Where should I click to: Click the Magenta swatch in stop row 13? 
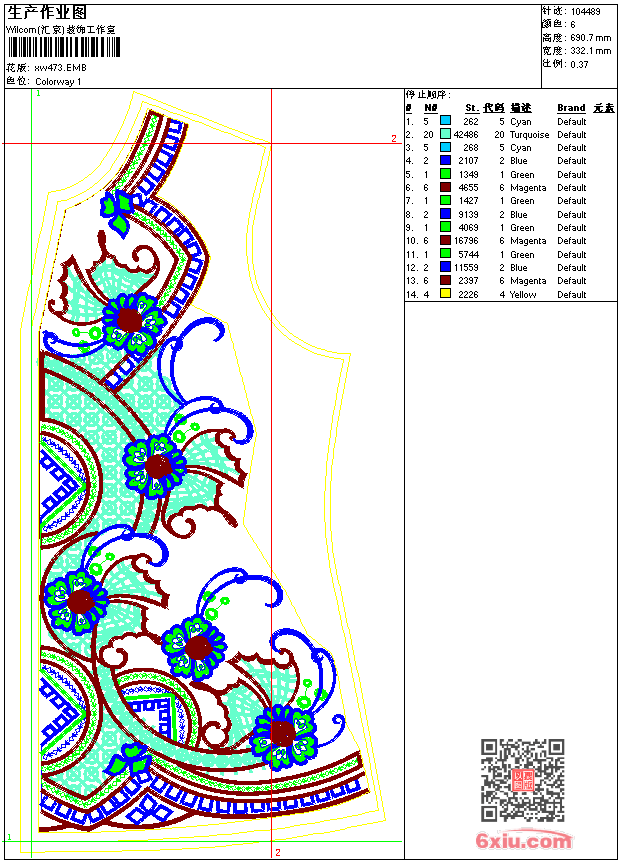445,280
